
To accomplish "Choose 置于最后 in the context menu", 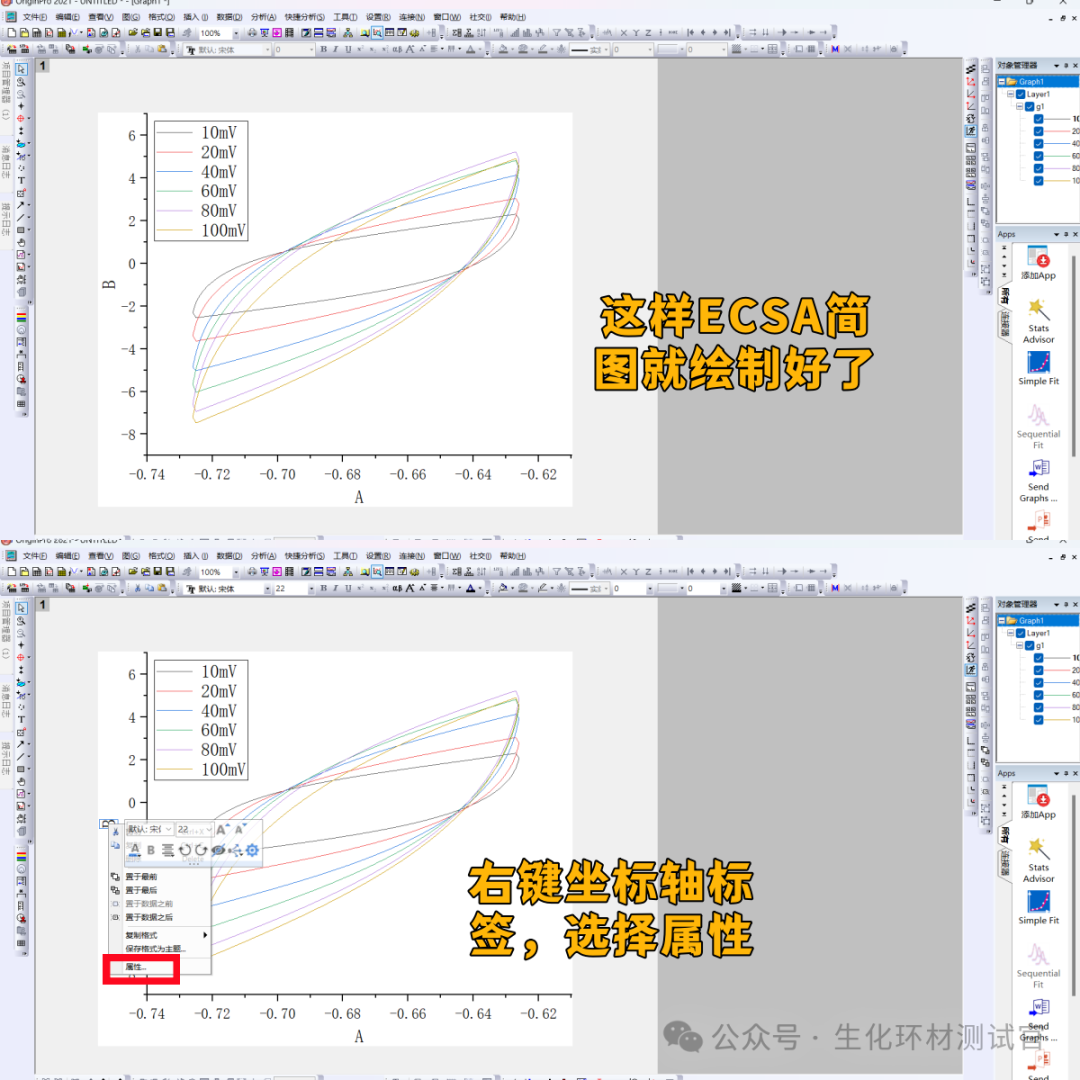I will pos(141,890).
